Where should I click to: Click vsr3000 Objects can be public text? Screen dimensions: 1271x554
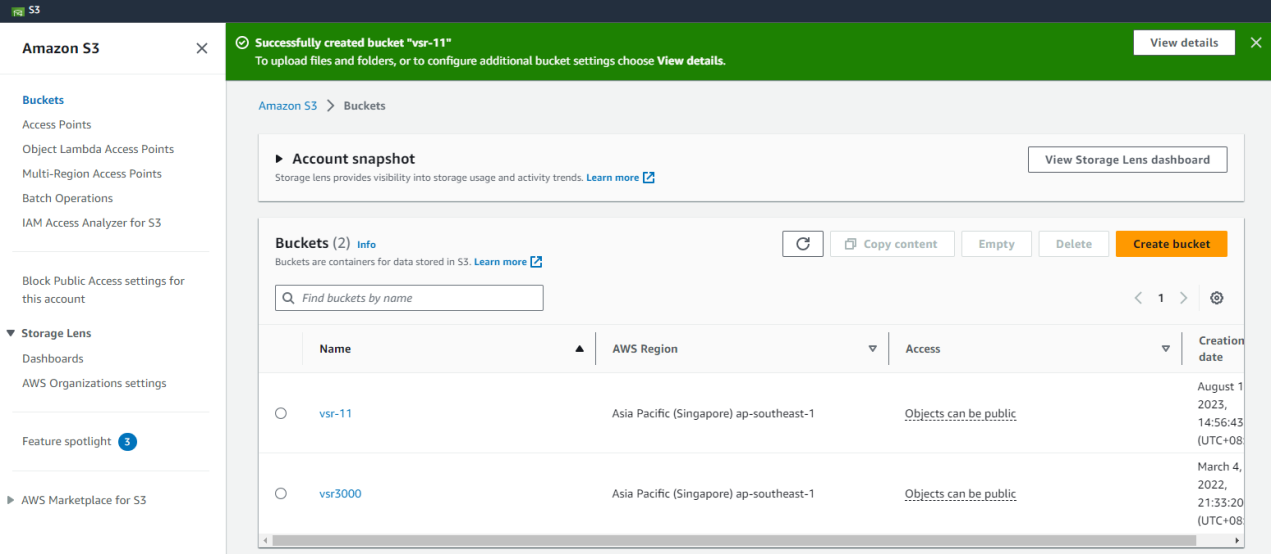(960, 493)
